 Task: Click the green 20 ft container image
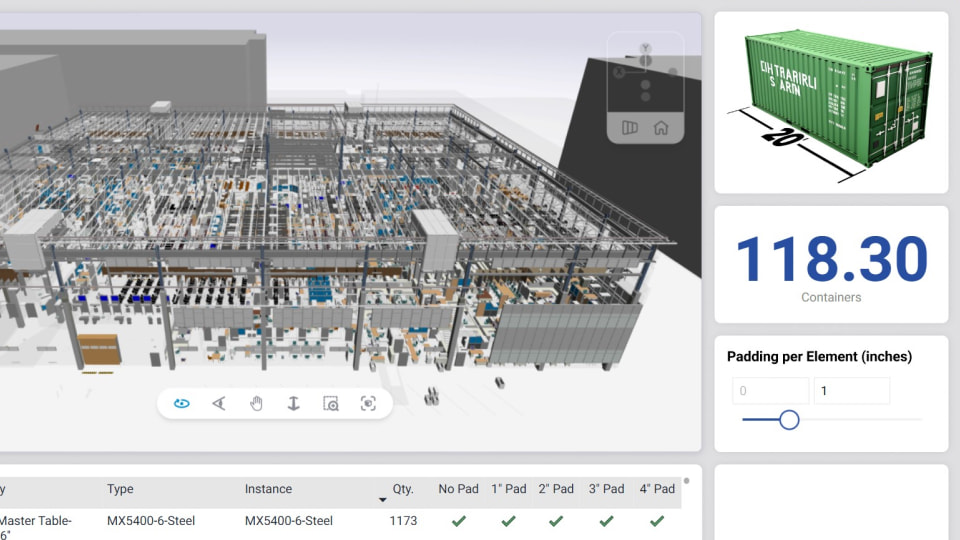(x=831, y=105)
